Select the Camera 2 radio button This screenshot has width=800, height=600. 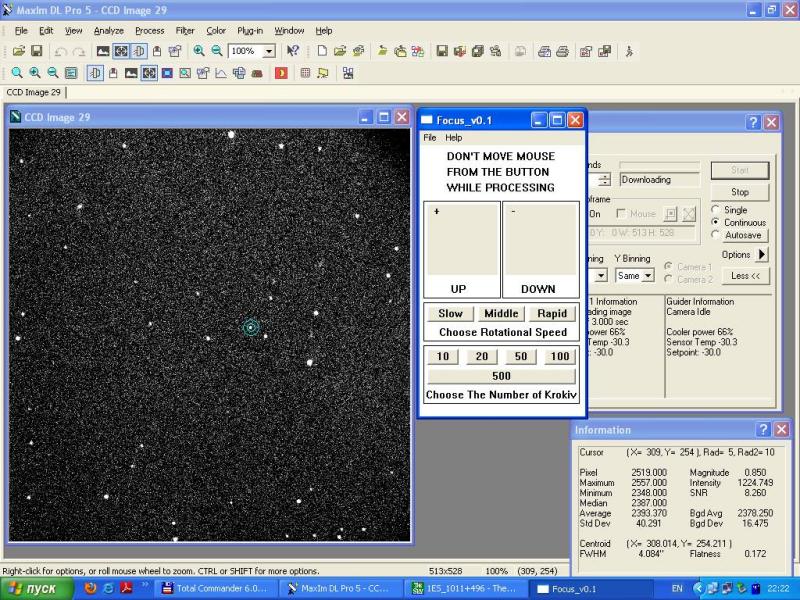coord(668,279)
